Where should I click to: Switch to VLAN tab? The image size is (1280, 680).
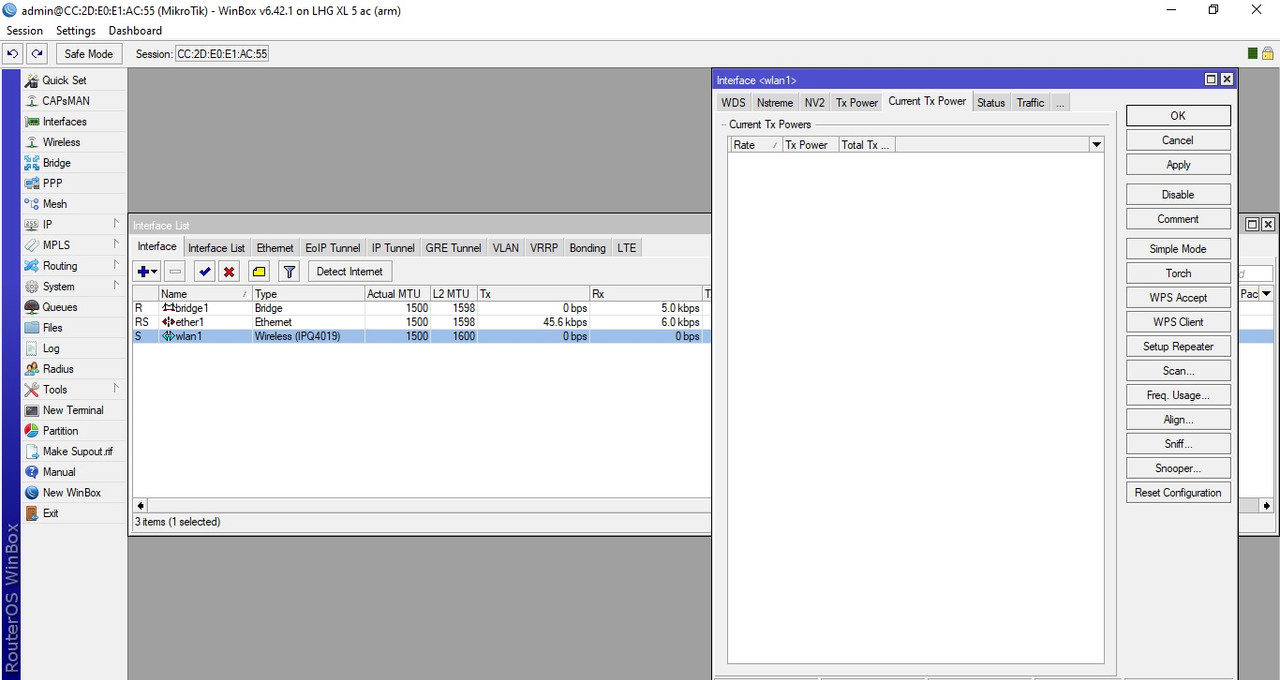click(506, 248)
